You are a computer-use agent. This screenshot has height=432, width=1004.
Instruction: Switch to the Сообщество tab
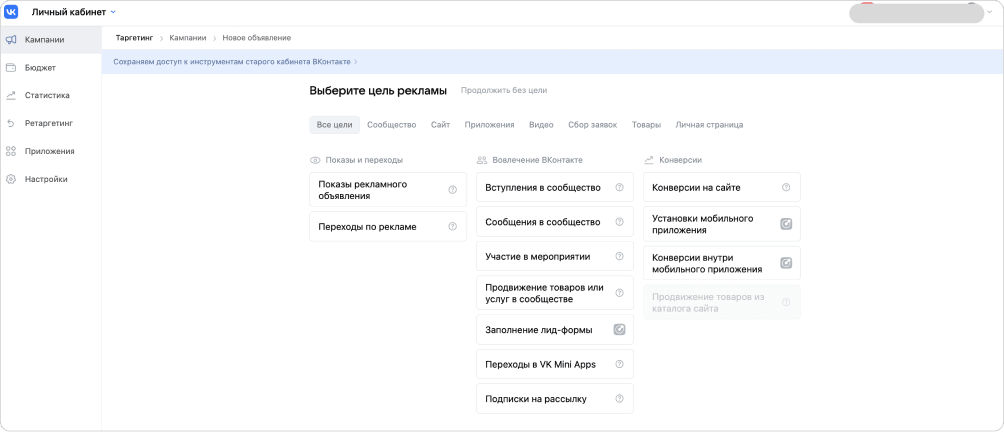click(391, 125)
